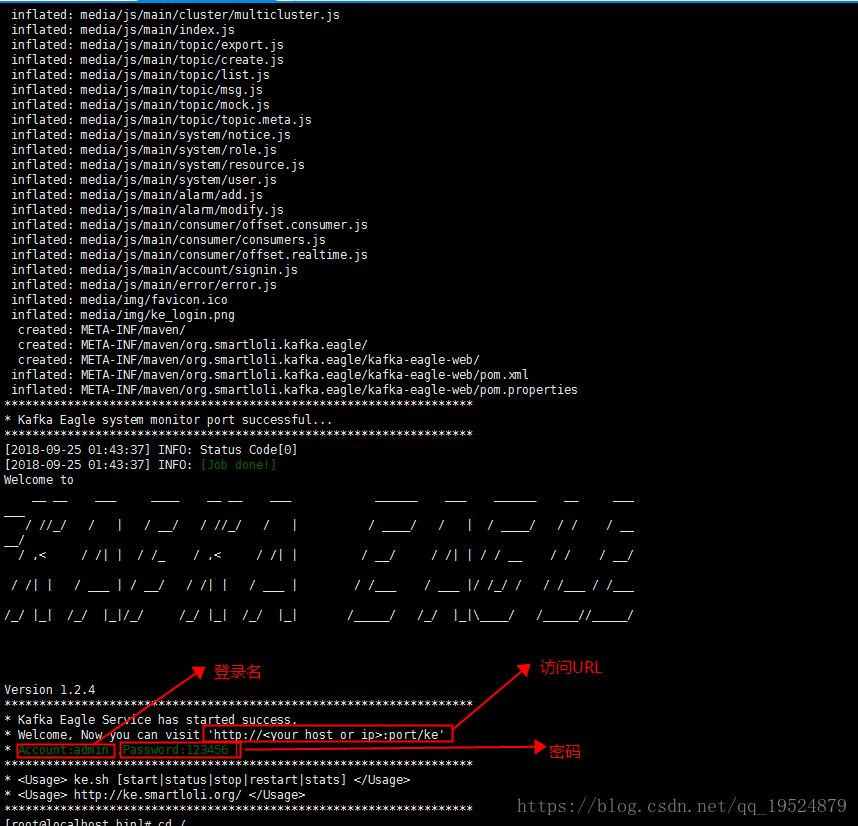Click the line with 'account/signin.js'

click(154, 270)
